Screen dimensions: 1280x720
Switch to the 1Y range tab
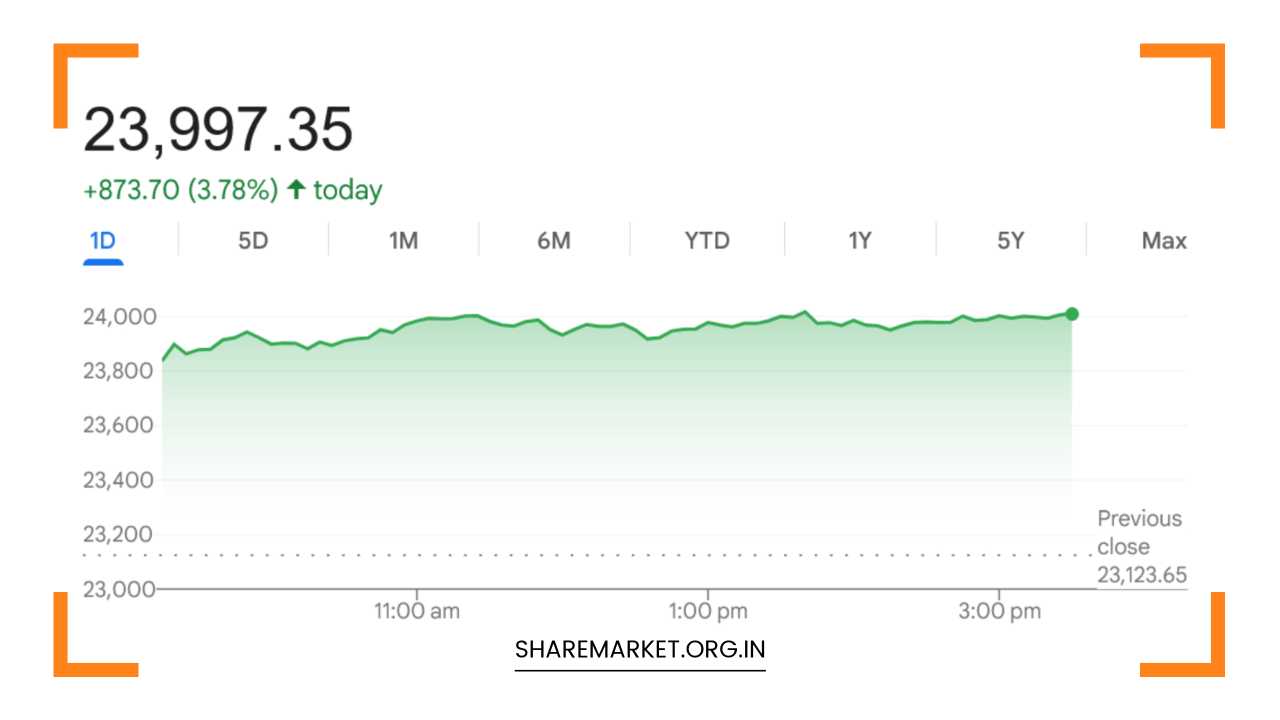pos(860,241)
